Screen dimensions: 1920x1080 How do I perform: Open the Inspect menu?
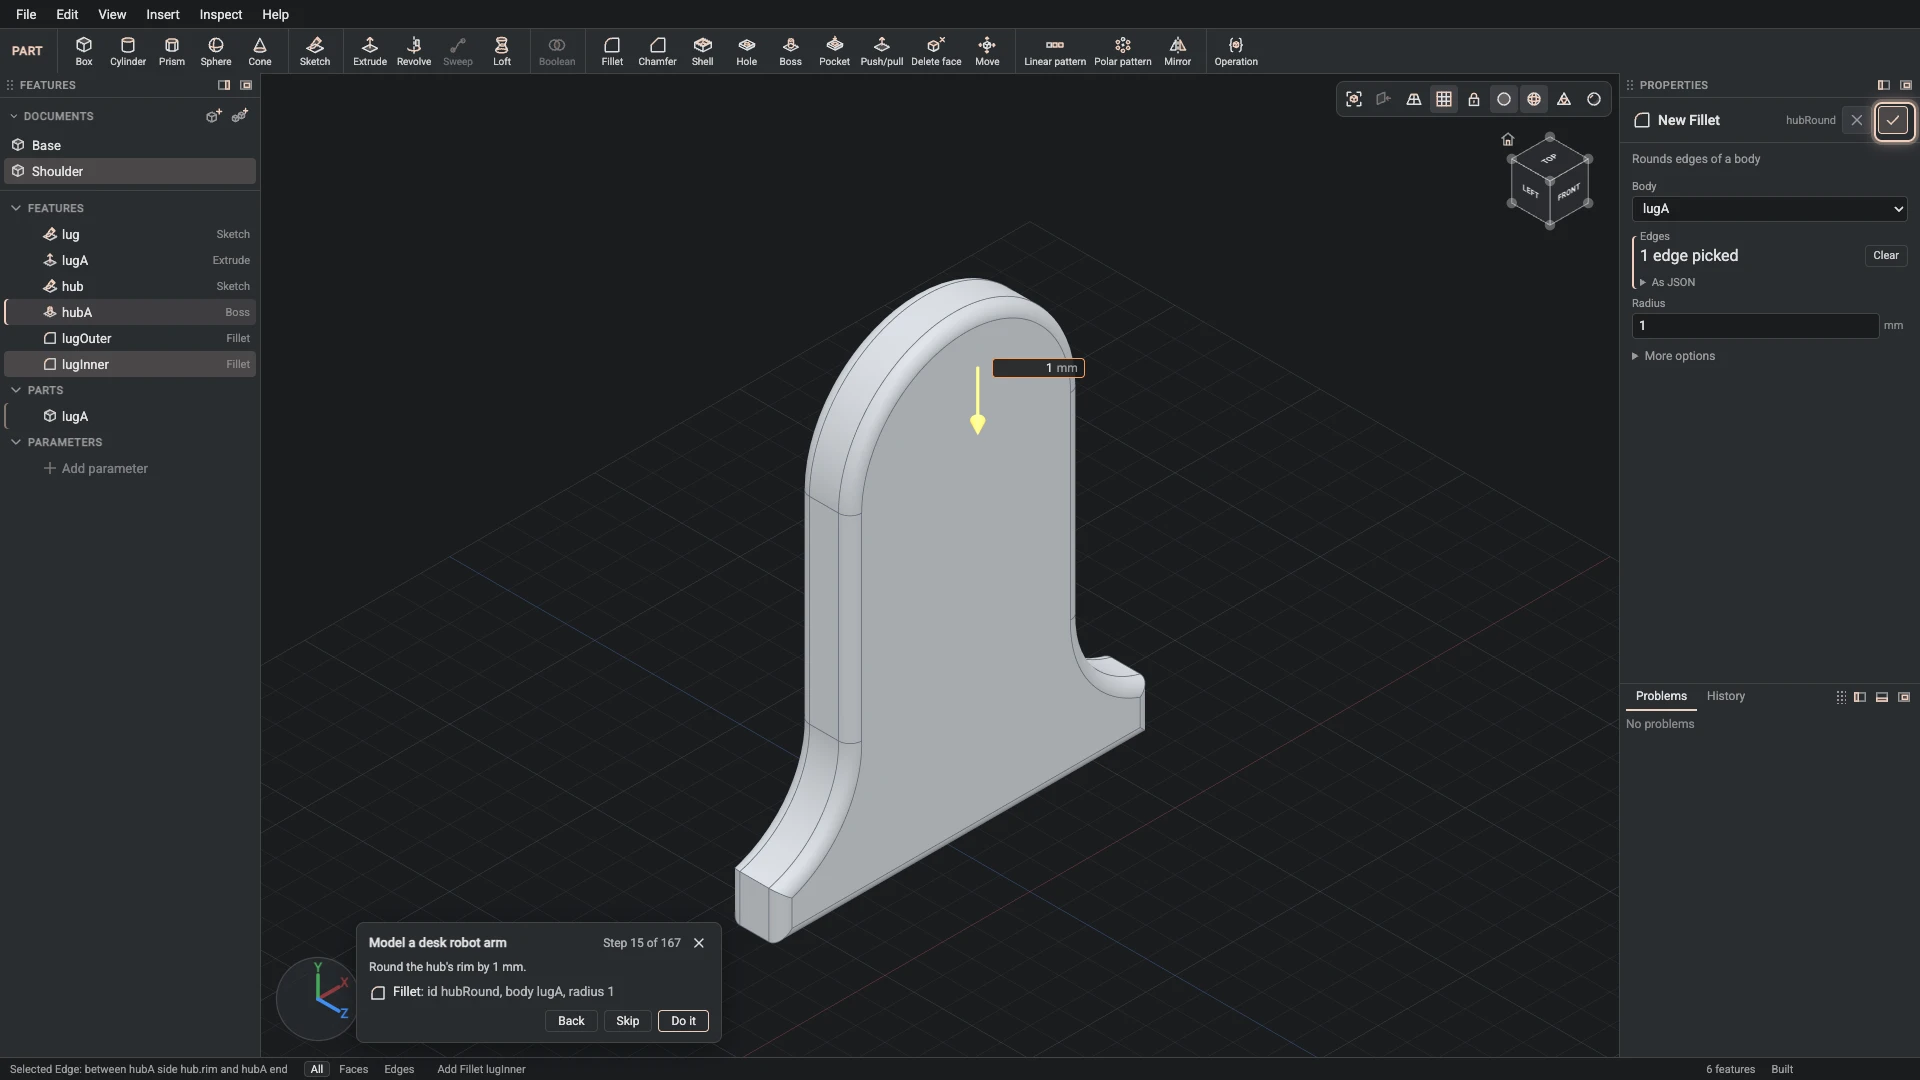tap(221, 14)
